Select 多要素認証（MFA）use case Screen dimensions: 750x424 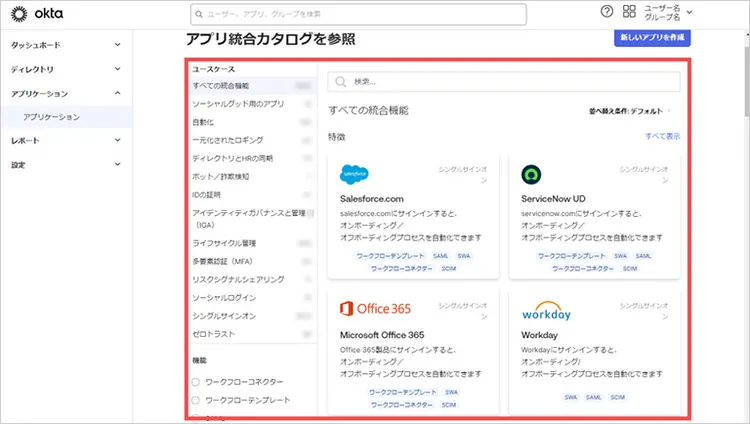(222, 261)
